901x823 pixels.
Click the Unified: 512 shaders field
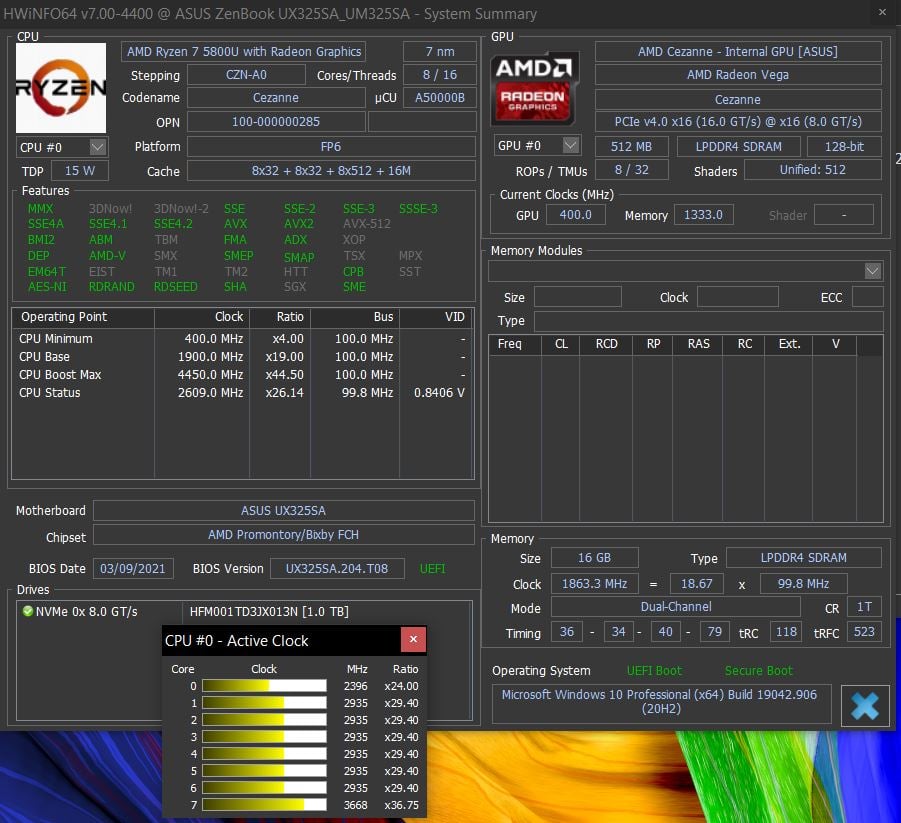(x=813, y=170)
